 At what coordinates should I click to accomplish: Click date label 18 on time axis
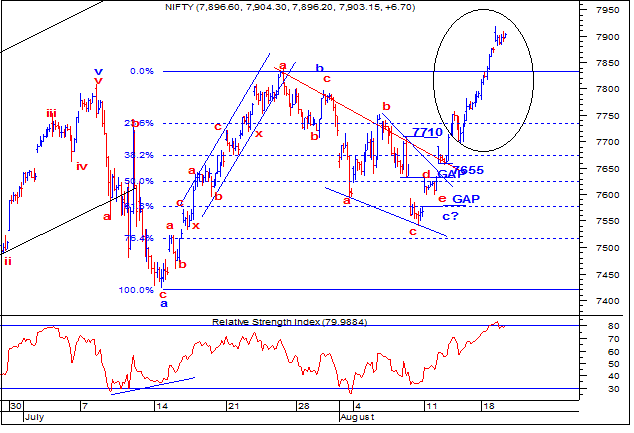click(x=489, y=406)
